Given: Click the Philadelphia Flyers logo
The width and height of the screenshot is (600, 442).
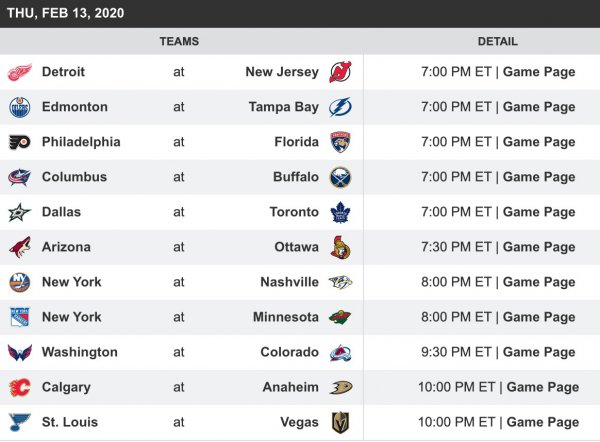Looking at the screenshot, I should point(20,142).
